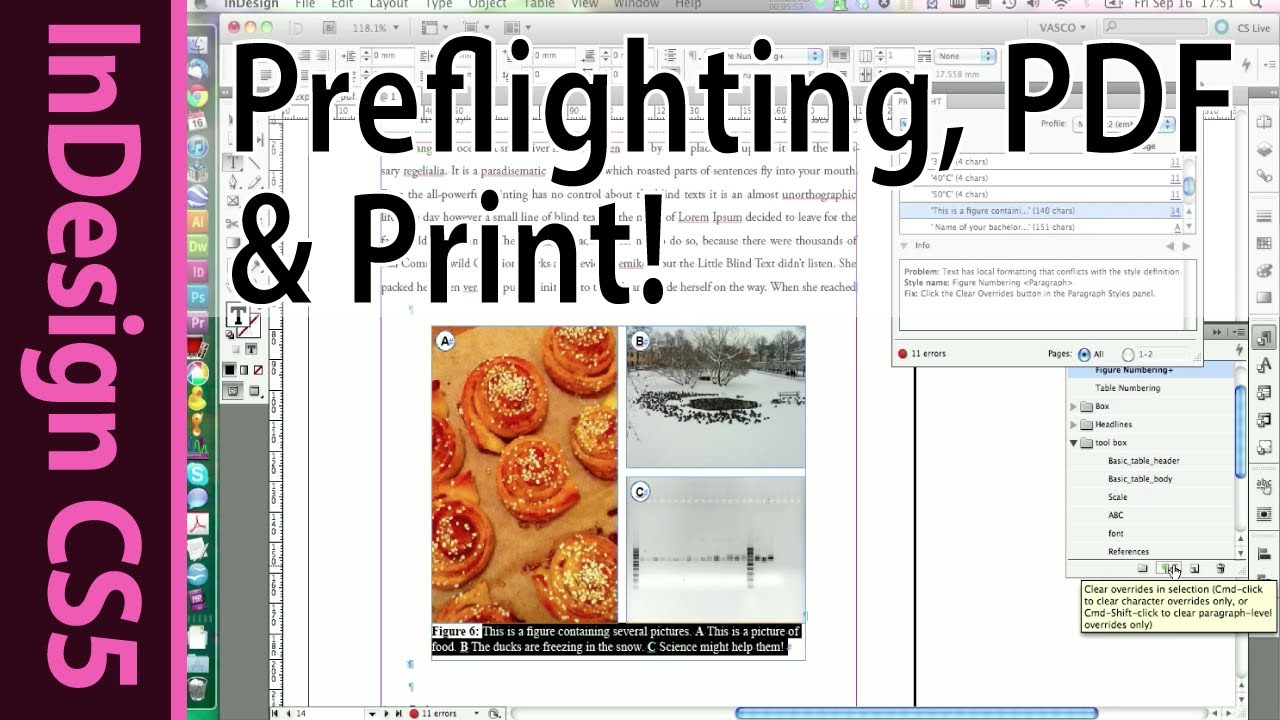Image resolution: width=1280 pixels, height=720 pixels.
Task: Open the File menu
Action: pyautogui.click(x=304, y=5)
